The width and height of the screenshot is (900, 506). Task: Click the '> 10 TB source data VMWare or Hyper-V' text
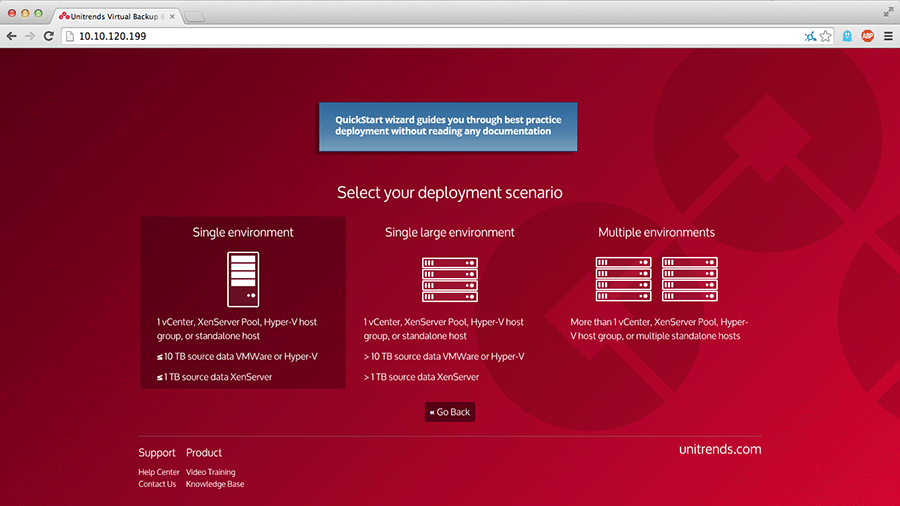(444, 356)
